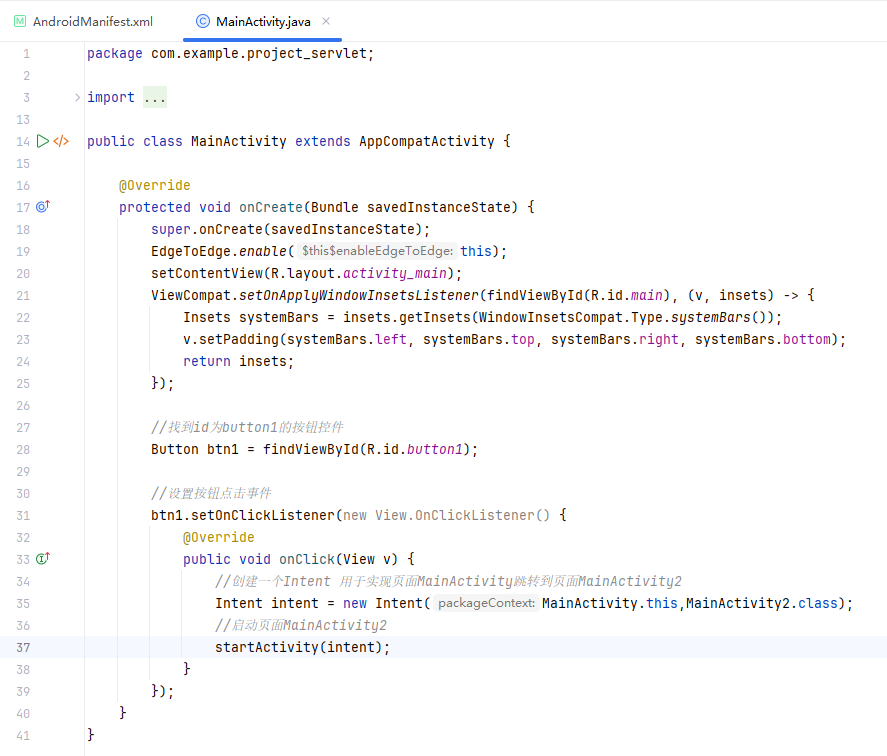Place cursor on package com.example.project_servlet

tap(230, 53)
